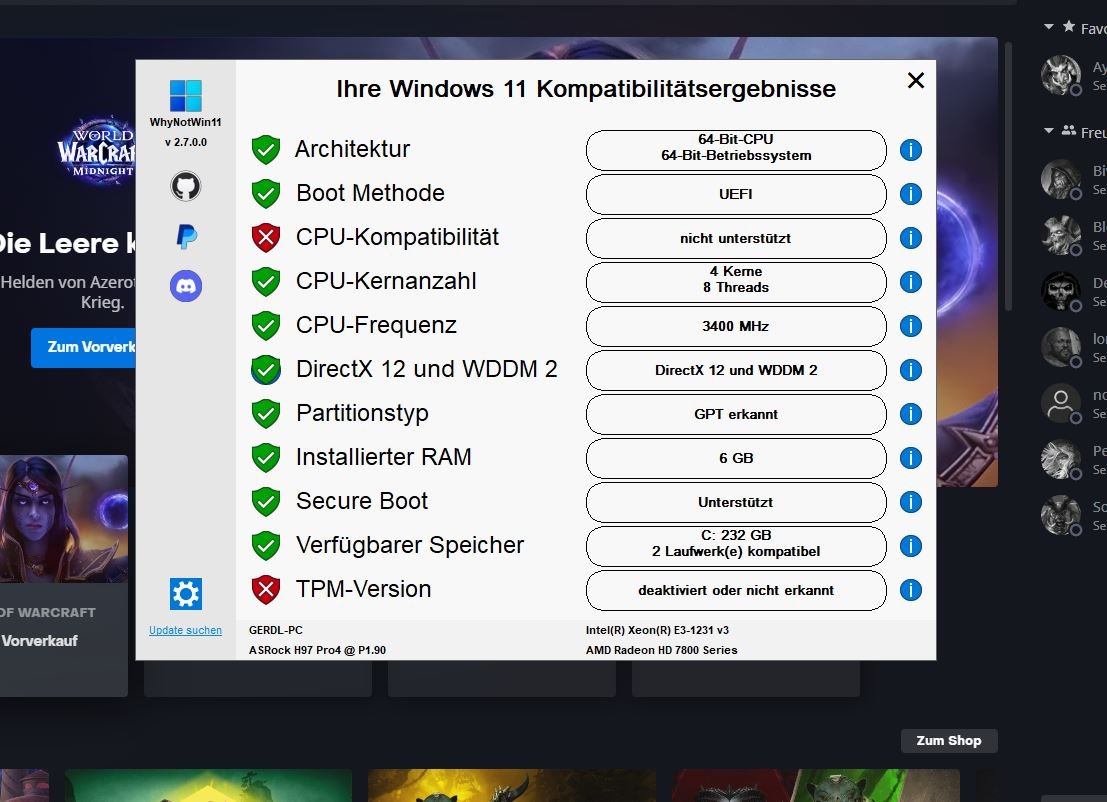This screenshot has height=802, width=1107.
Task: Open World of Warcraft Vorverkauf card thumbnail
Action: [x=64, y=519]
